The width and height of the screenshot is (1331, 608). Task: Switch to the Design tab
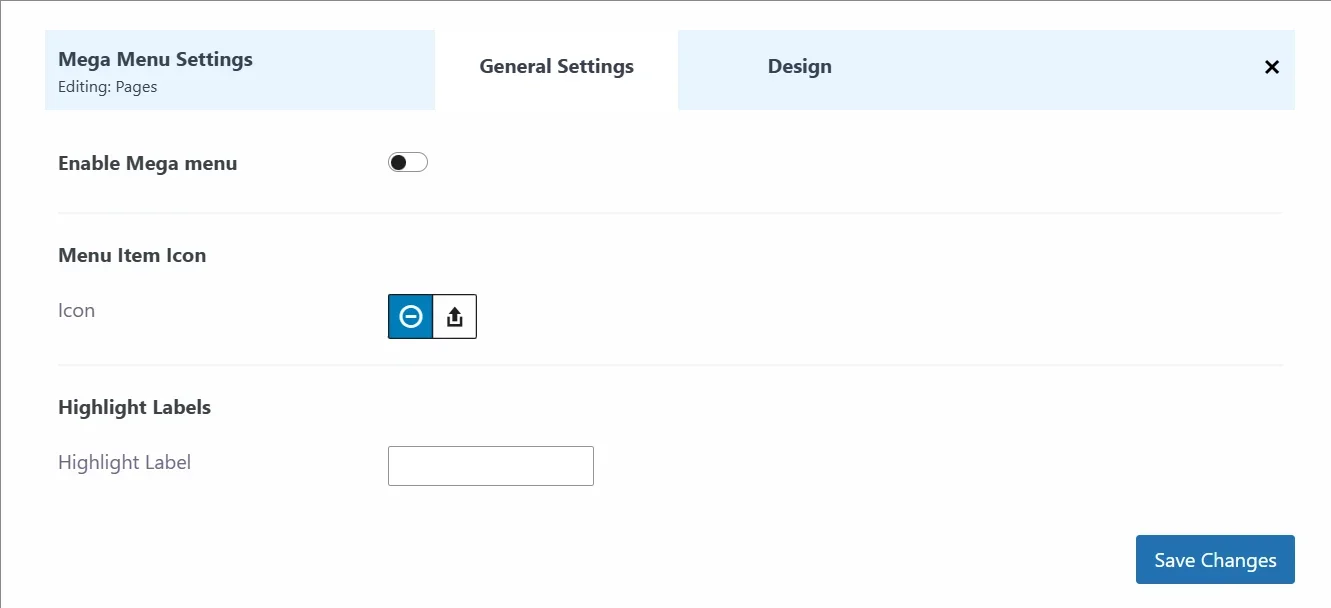click(799, 66)
